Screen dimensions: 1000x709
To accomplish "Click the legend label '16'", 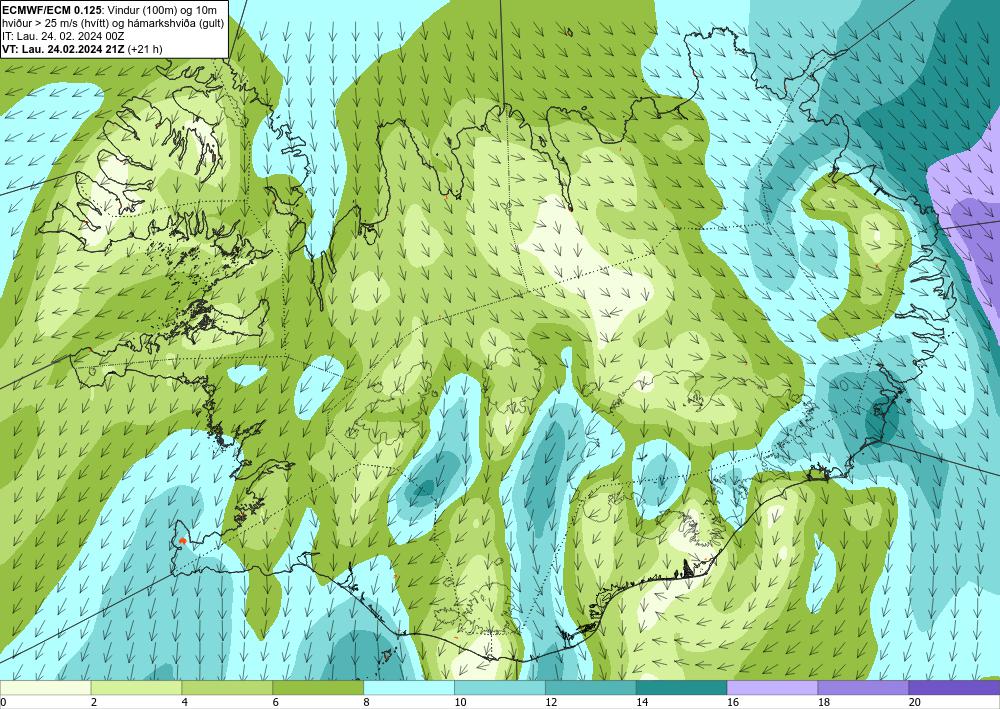I will coord(732,702).
